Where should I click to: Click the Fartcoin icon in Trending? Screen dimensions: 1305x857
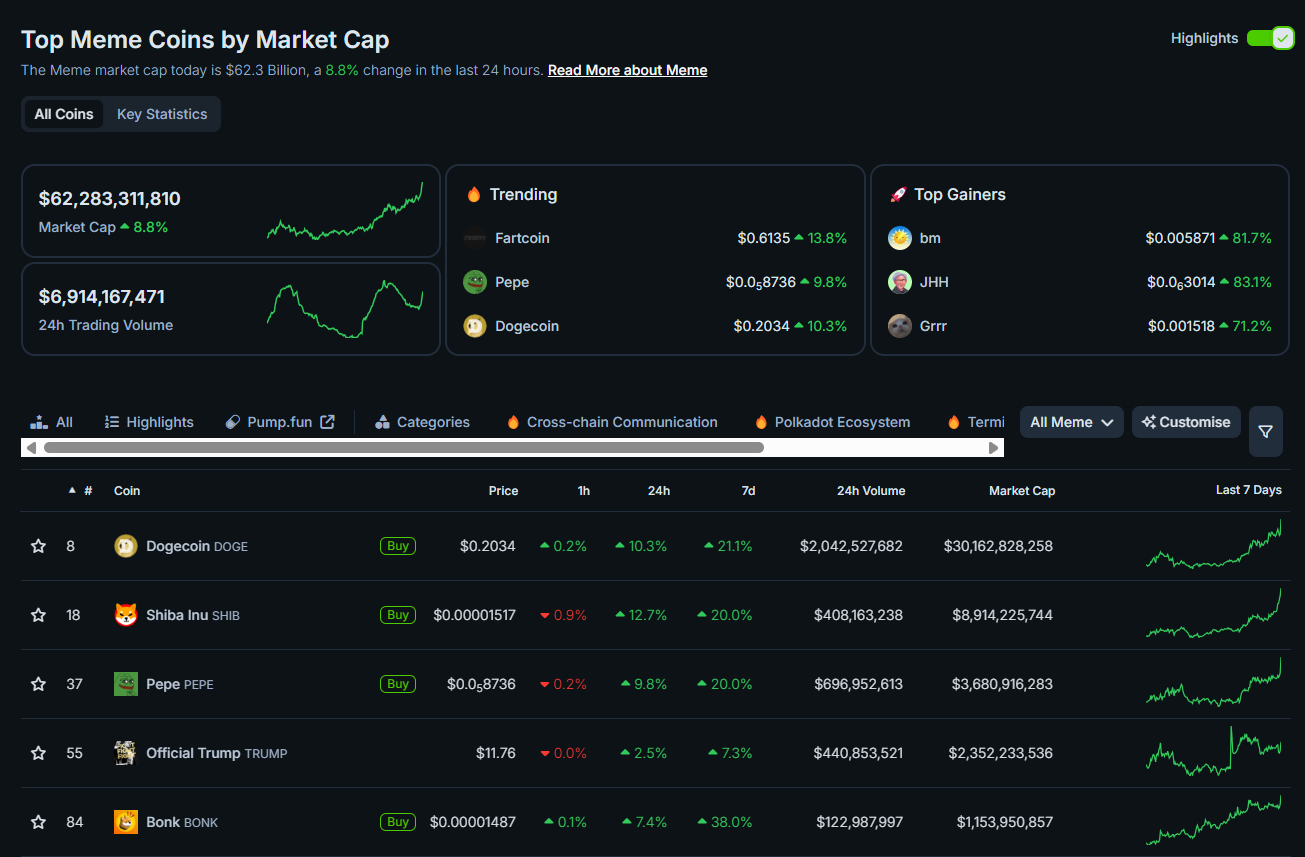[x=475, y=238]
